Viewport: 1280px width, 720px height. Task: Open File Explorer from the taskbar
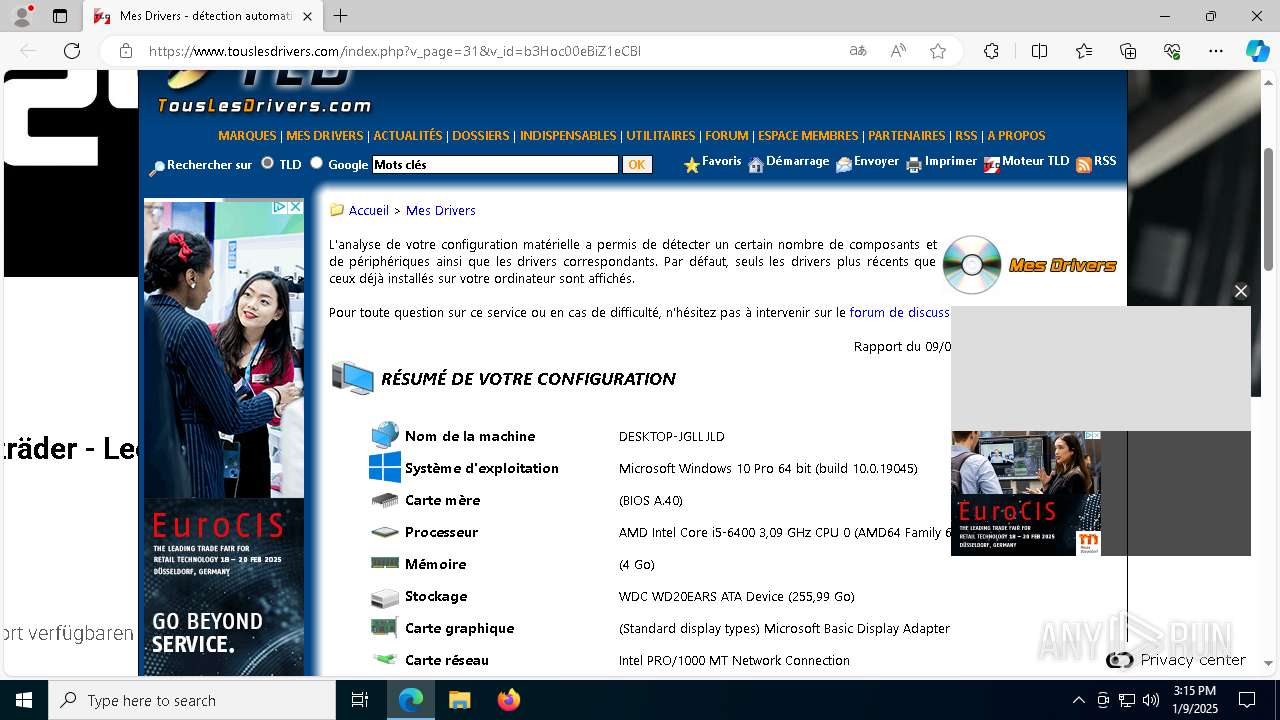(459, 700)
